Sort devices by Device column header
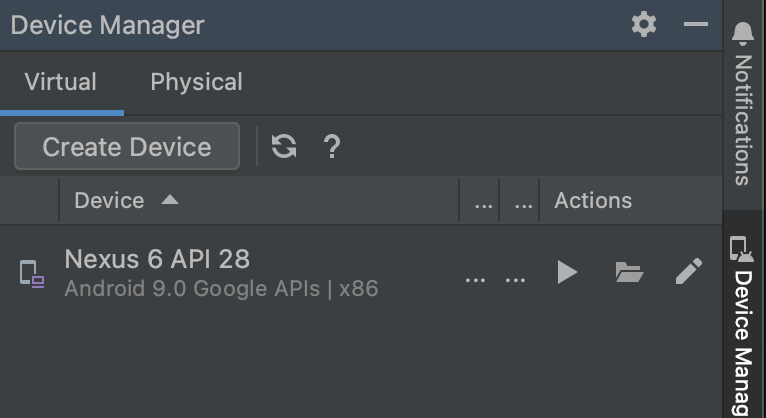The image size is (766, 418). tap(109, 200)
